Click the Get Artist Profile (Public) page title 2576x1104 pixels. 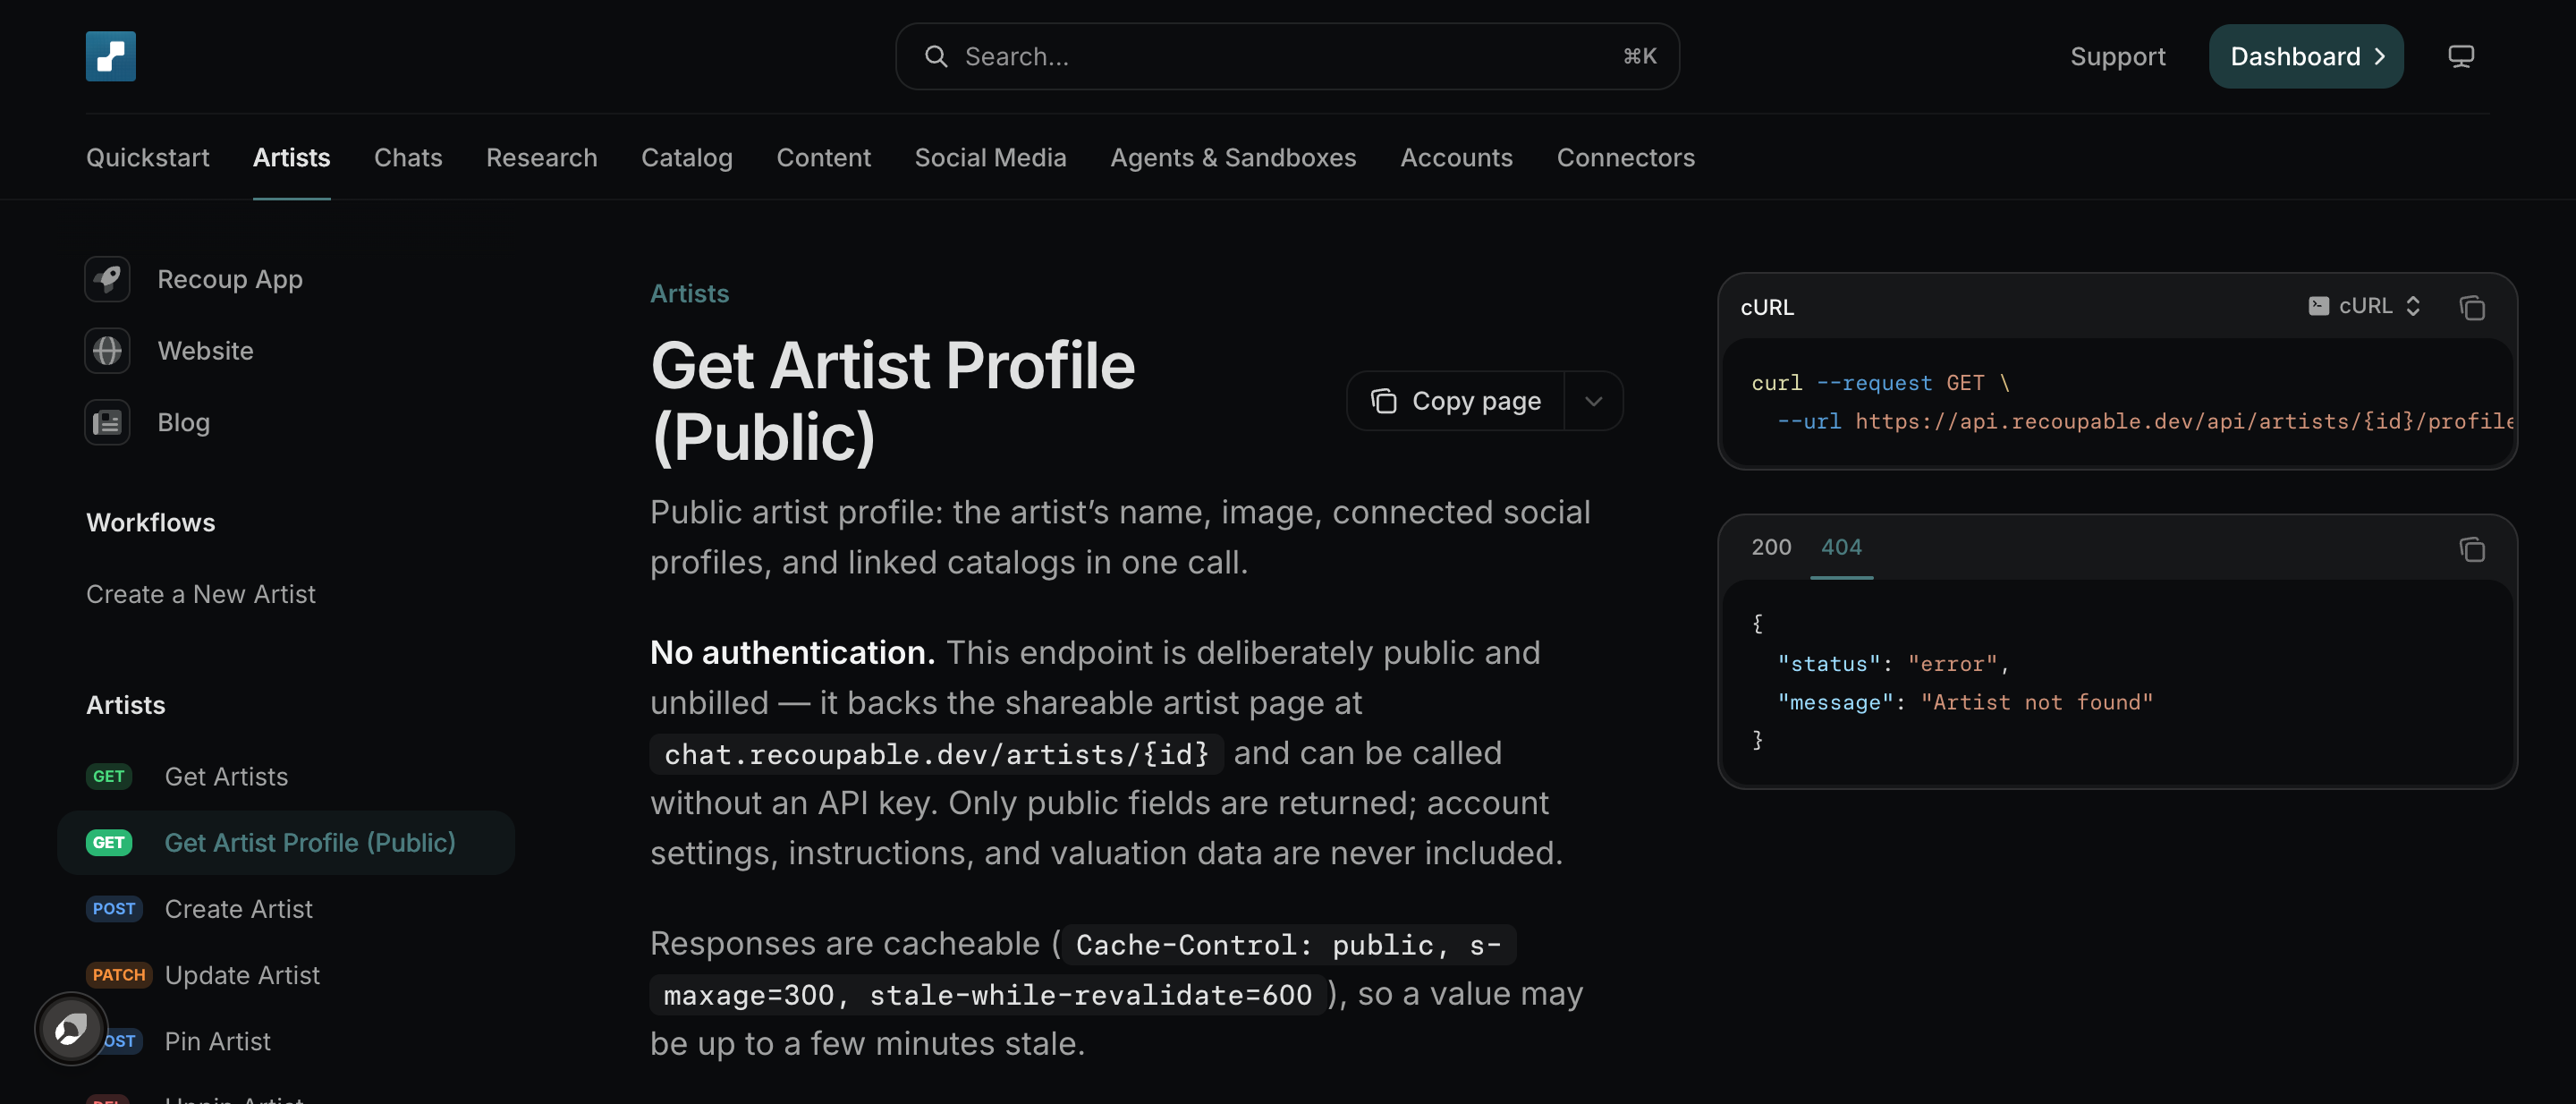(893, 401)
